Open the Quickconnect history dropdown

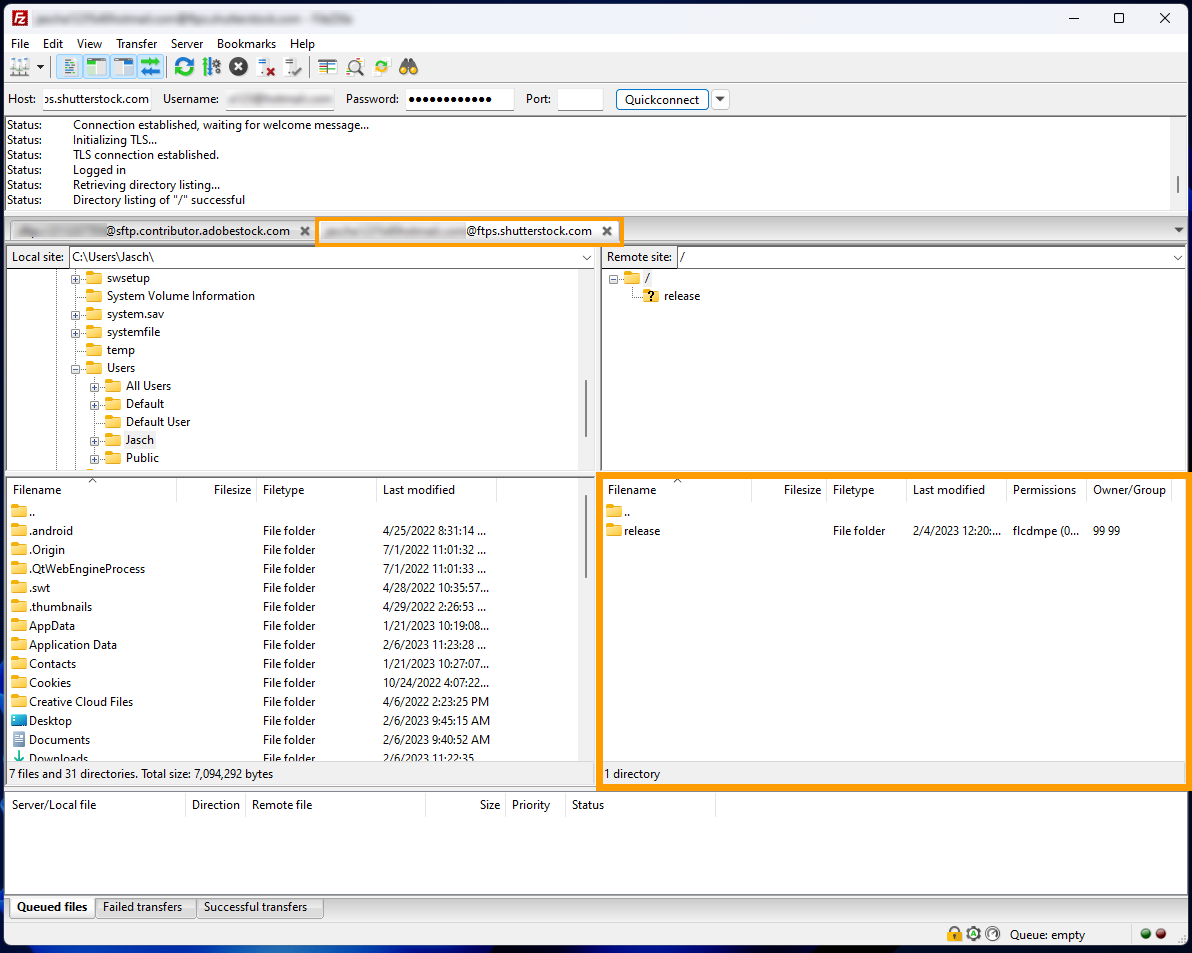pos(720,100)
